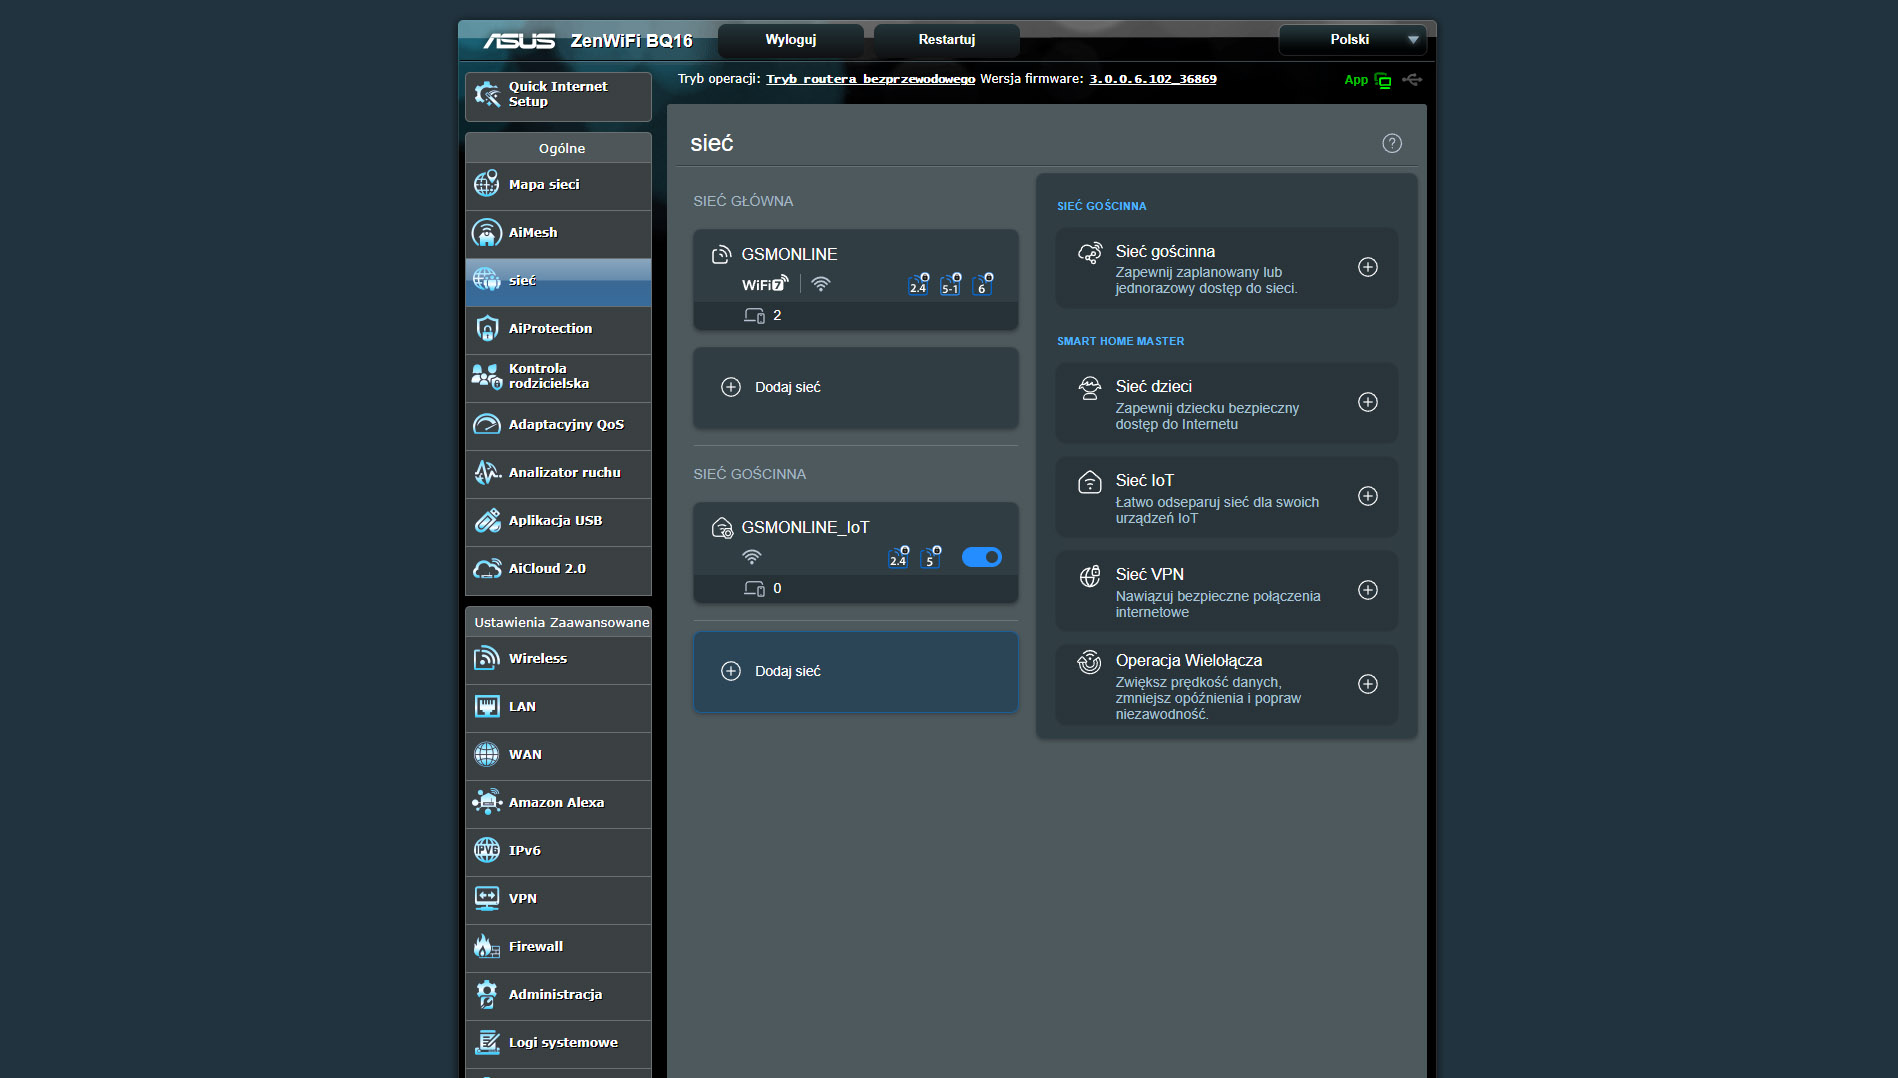Expand Sieć IoT plus button

click(1368, 496)
